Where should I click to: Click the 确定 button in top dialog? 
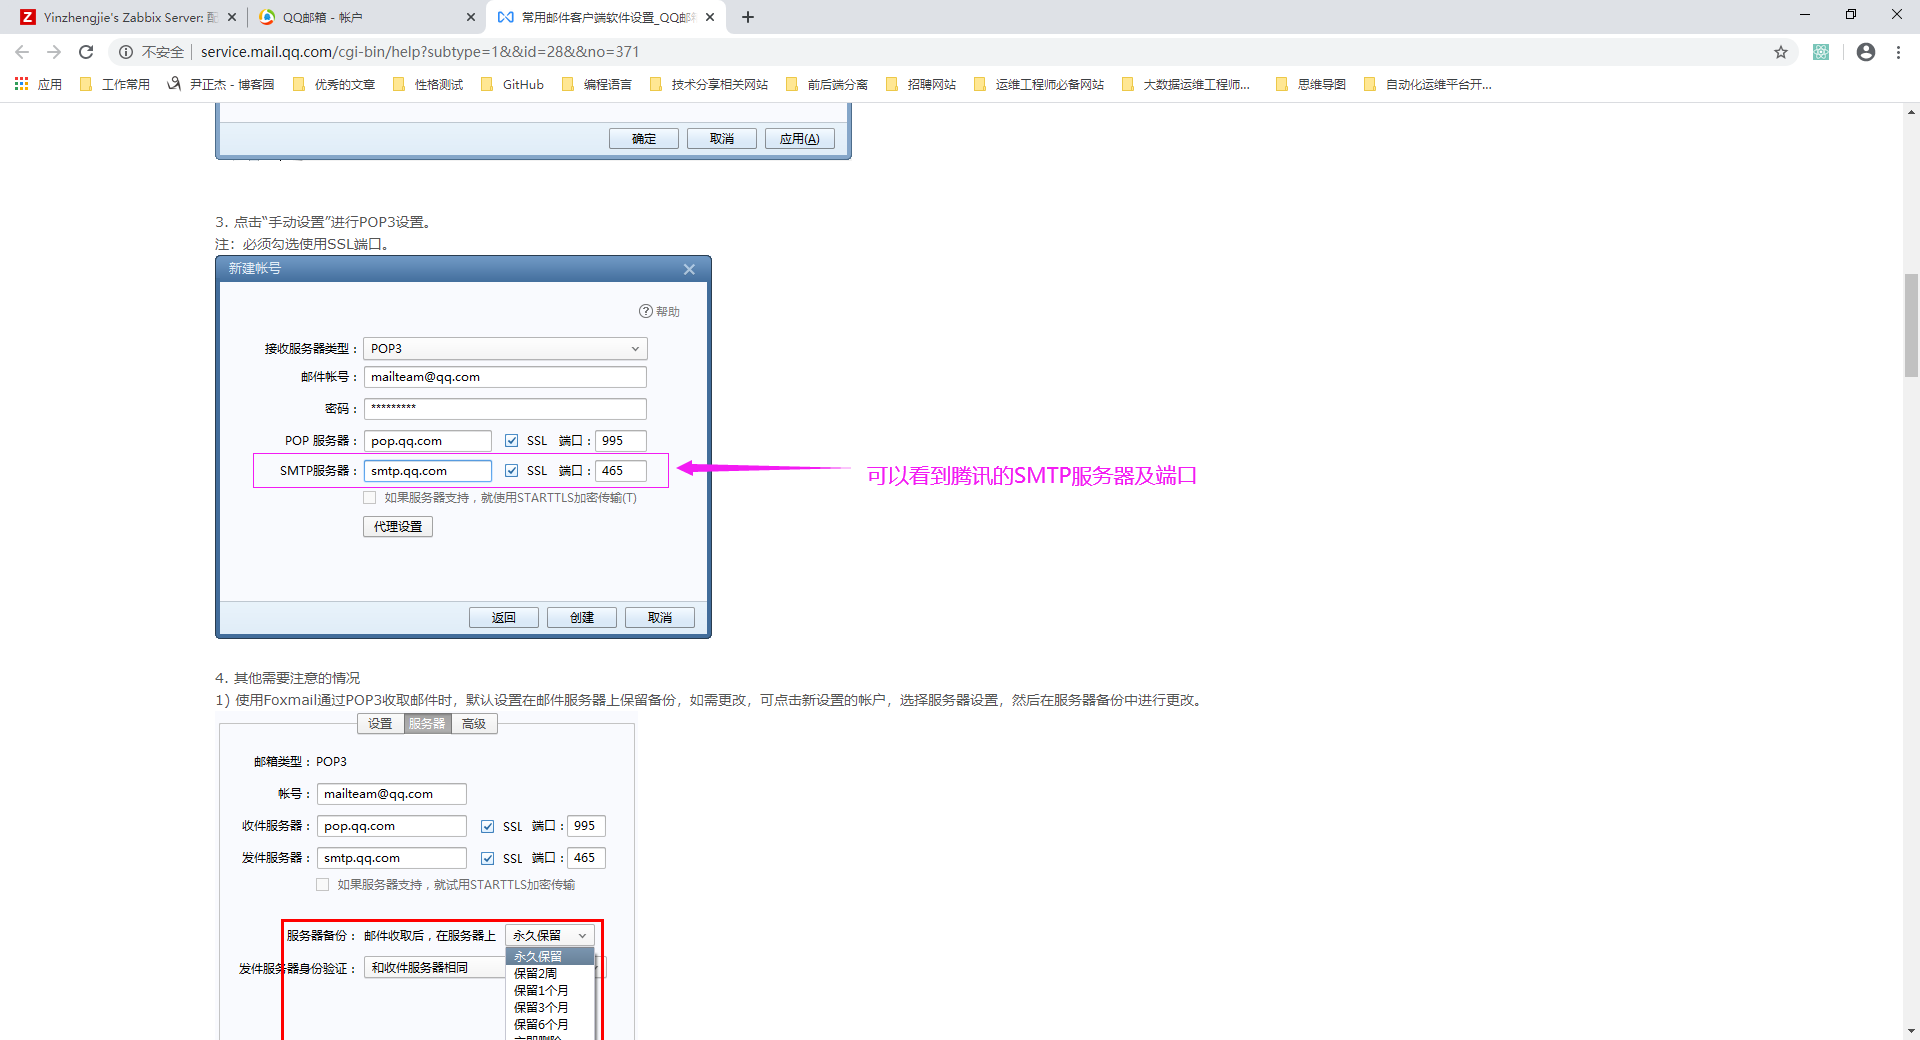click(x=644, y=139)
